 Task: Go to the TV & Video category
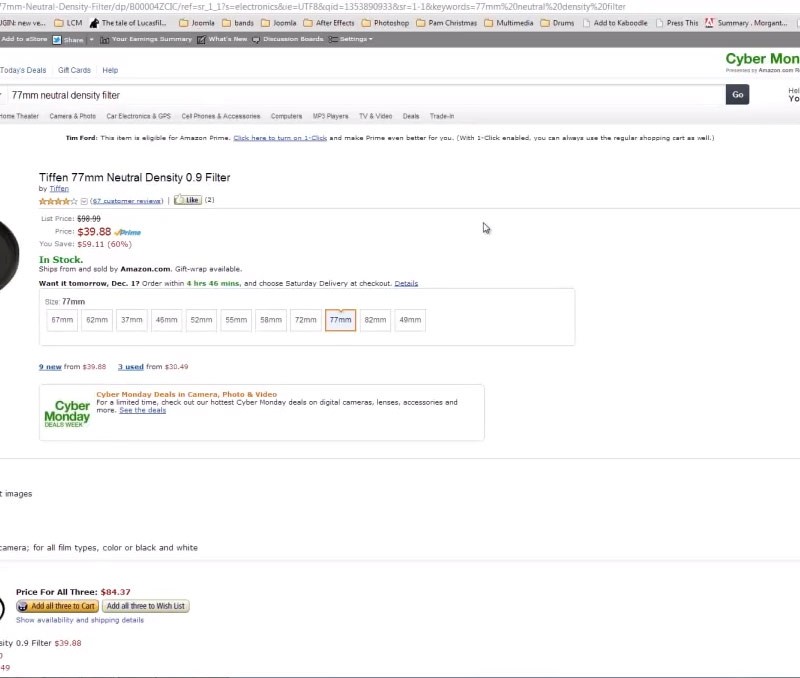coord(375,116)
